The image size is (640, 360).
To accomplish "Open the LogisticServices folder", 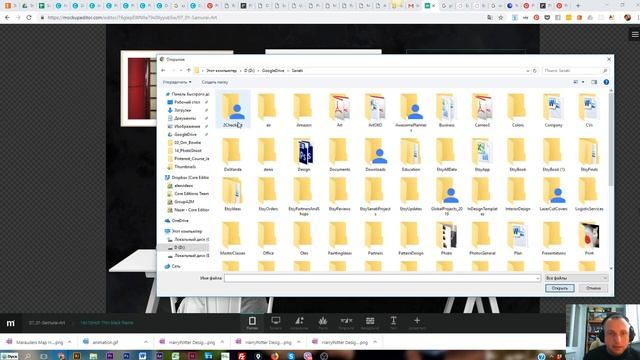I will 589,194.
